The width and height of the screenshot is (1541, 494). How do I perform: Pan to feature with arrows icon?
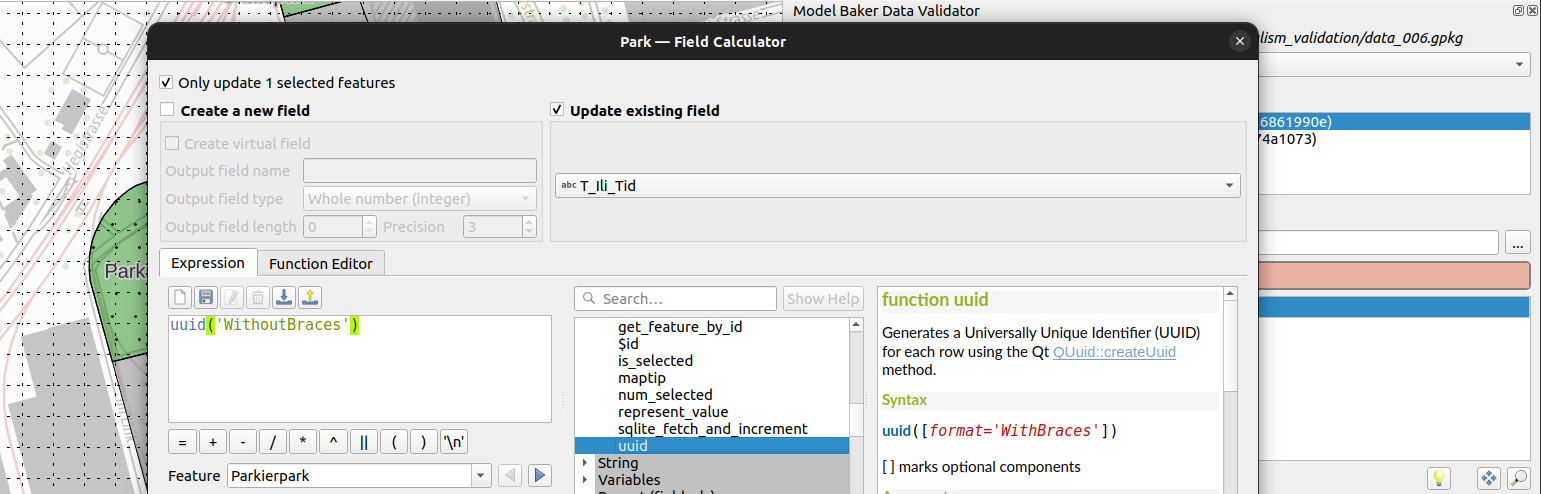[1489, 478]
